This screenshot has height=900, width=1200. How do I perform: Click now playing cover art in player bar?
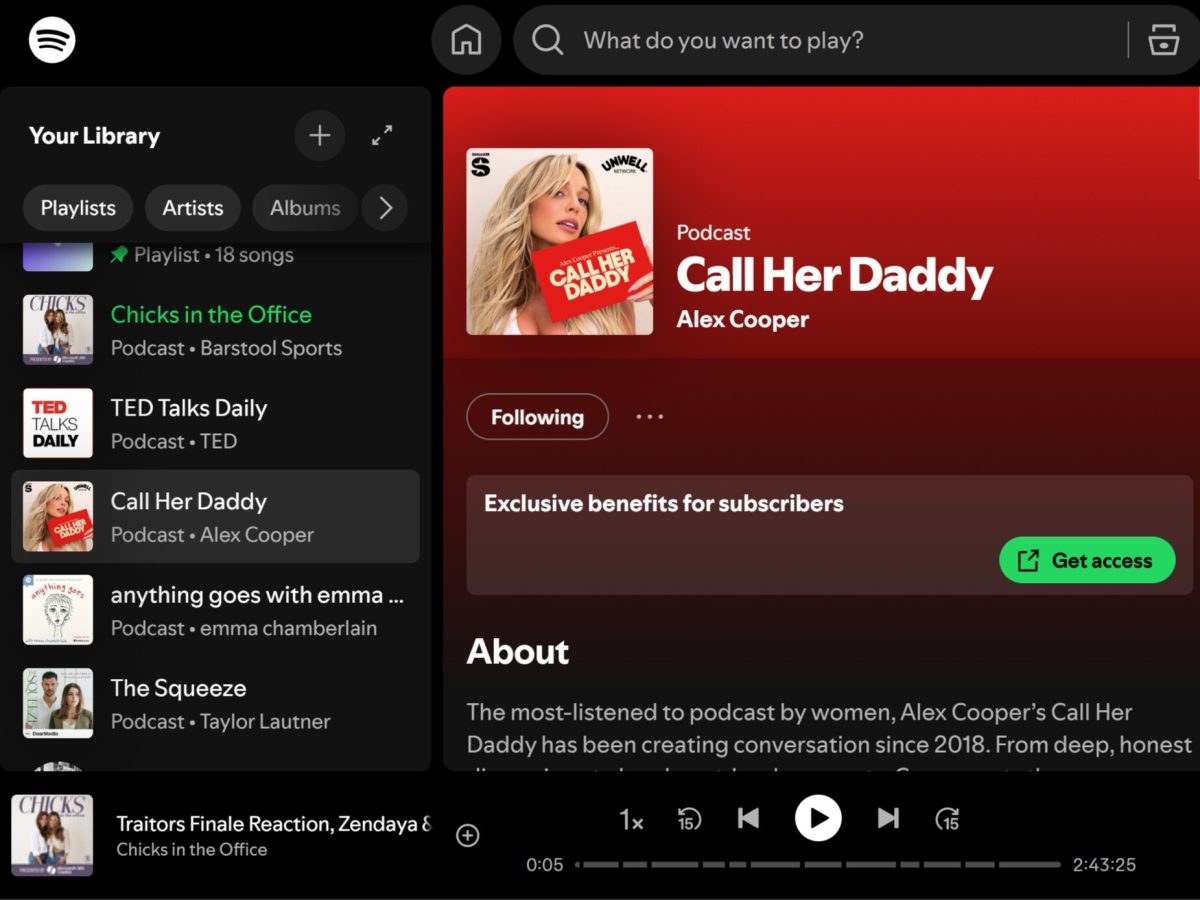(x=52, y=836)
